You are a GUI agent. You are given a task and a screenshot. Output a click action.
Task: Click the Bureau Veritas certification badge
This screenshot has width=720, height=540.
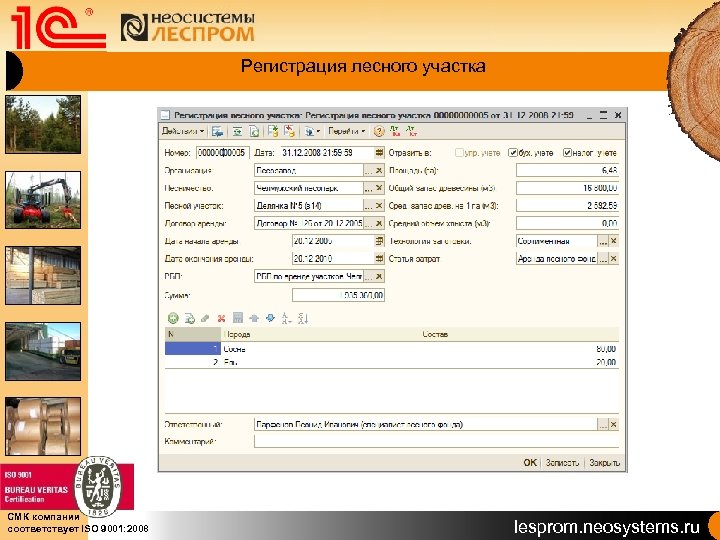[x=67, y=487]
